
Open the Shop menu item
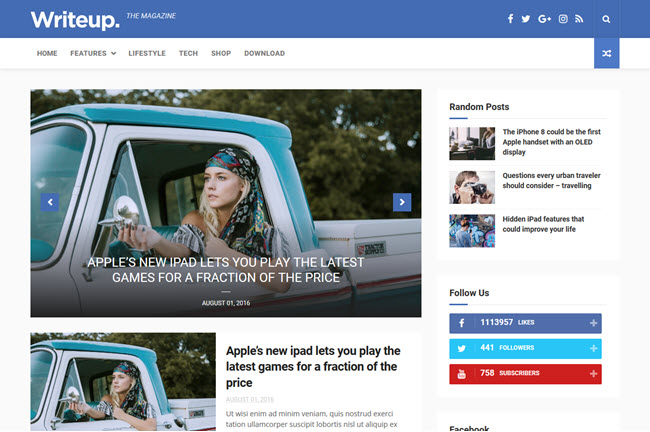[x=221, y=53]
